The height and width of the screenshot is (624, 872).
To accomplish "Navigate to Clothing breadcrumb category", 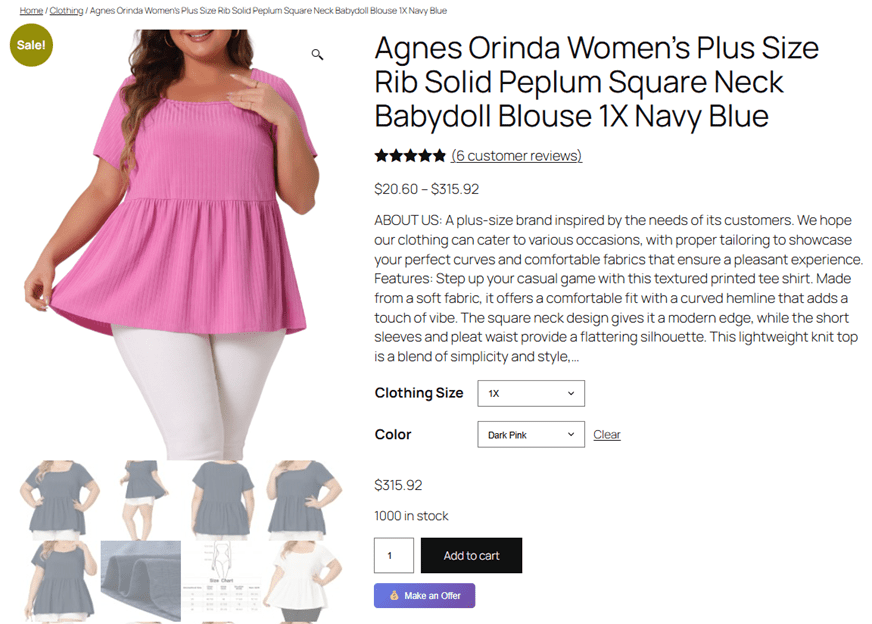I will (66, 11).
